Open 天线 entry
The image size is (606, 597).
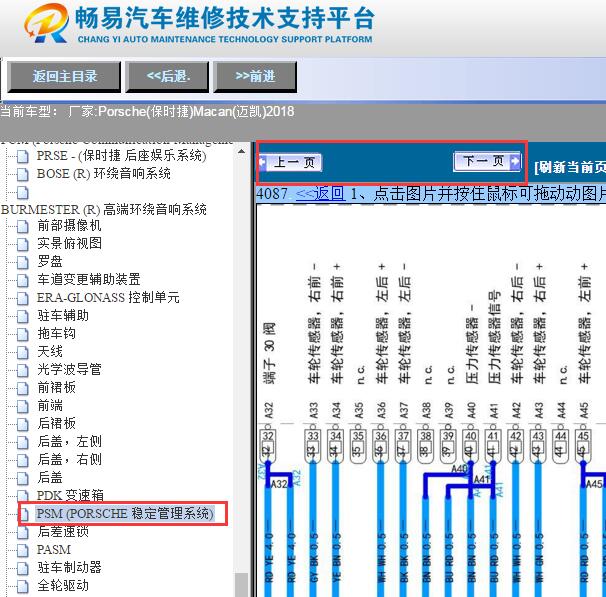tap(50, 352)
